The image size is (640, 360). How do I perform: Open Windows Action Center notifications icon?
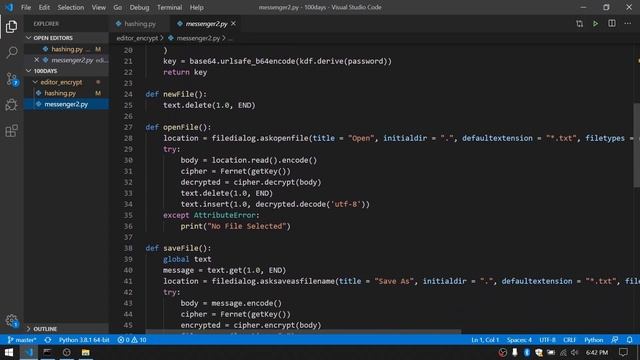tap(623, 352)
